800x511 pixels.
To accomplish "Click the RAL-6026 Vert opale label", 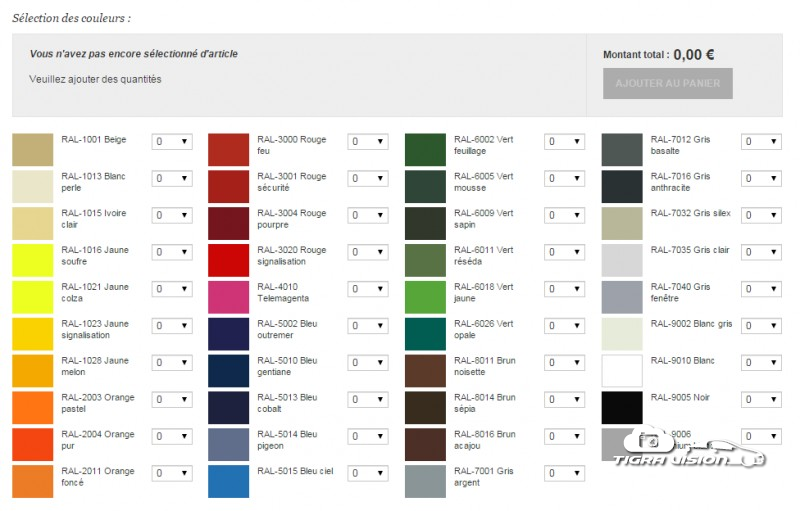I will (483, 329).
